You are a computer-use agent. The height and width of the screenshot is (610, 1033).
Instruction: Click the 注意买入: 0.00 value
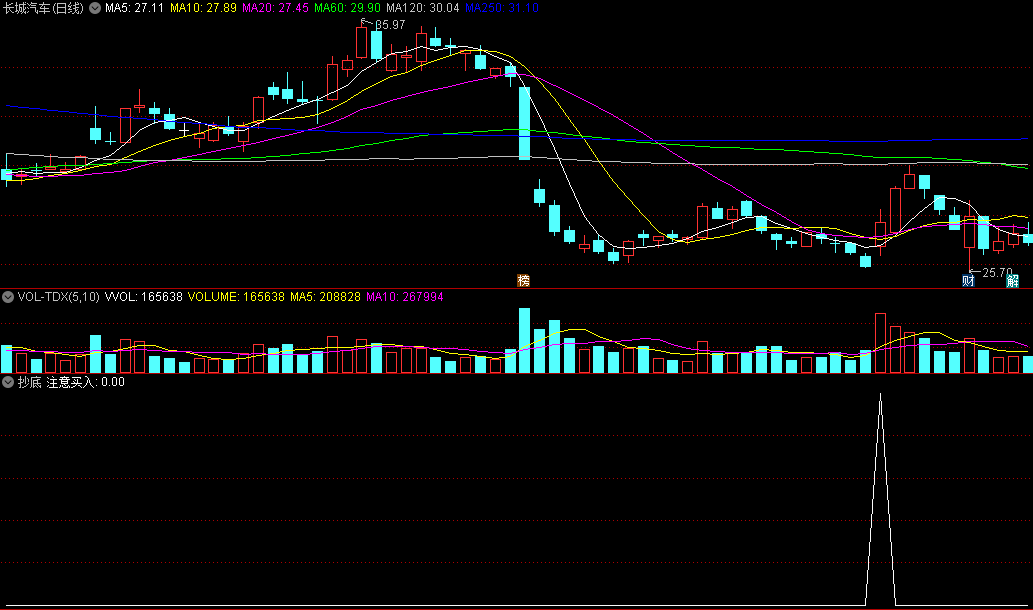[86, 382]
